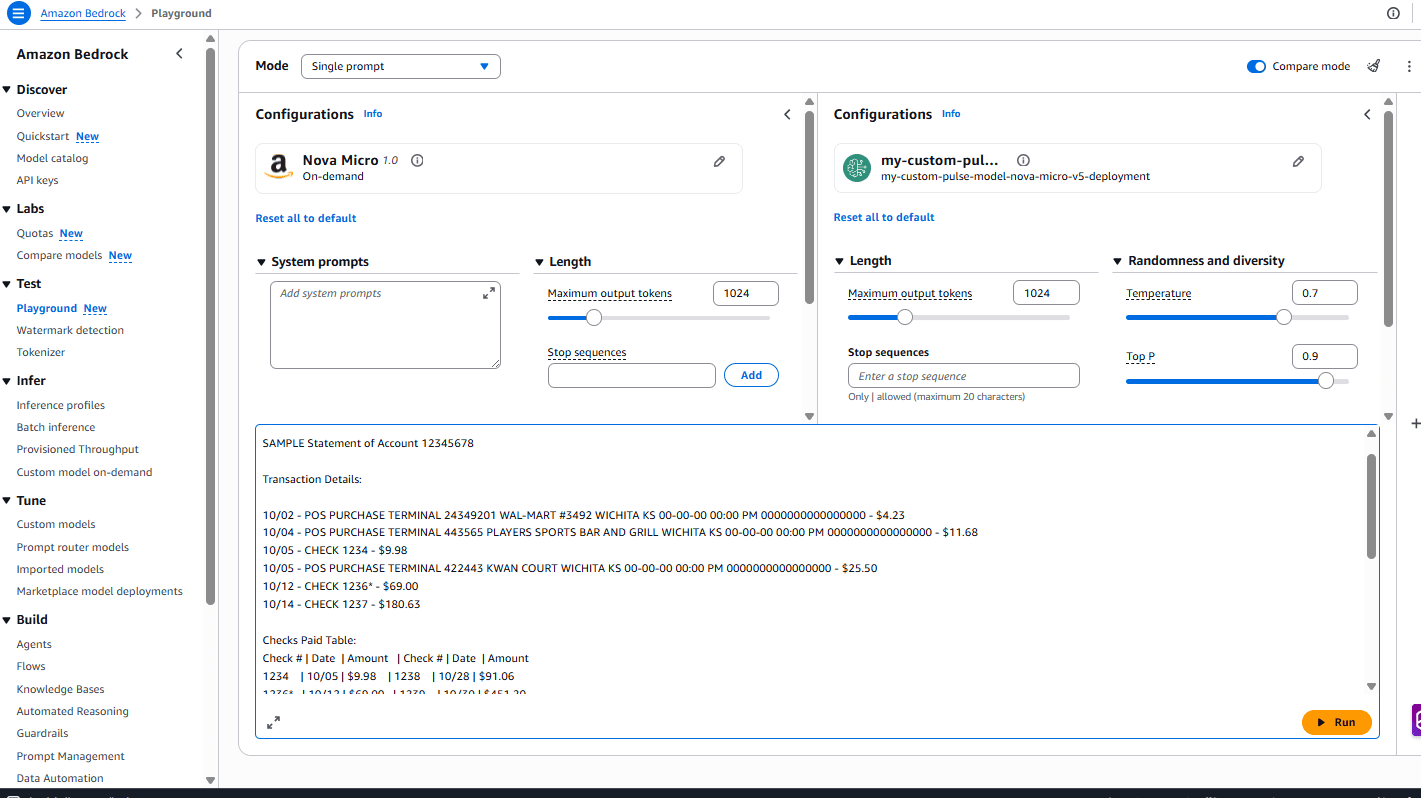Open the Mode dropdown showing Single prompt
The image size is (1421, 798).
tap(401, 66)
